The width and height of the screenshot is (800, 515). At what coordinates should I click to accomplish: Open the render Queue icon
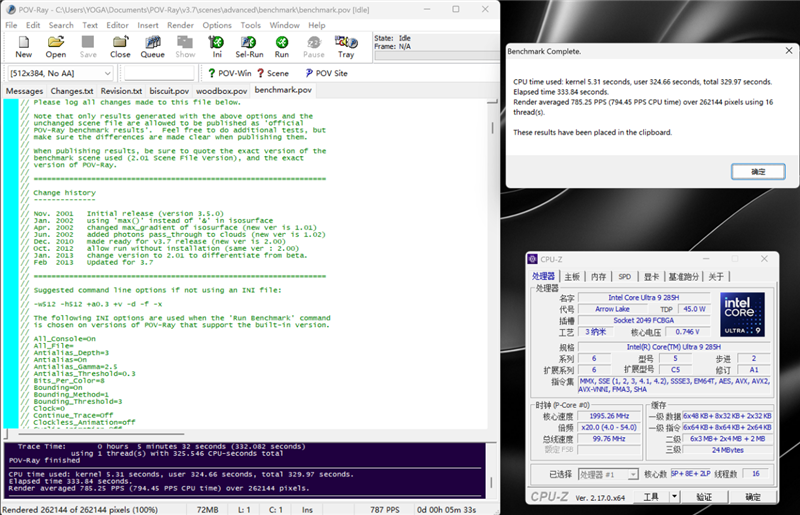pos(153,47)
